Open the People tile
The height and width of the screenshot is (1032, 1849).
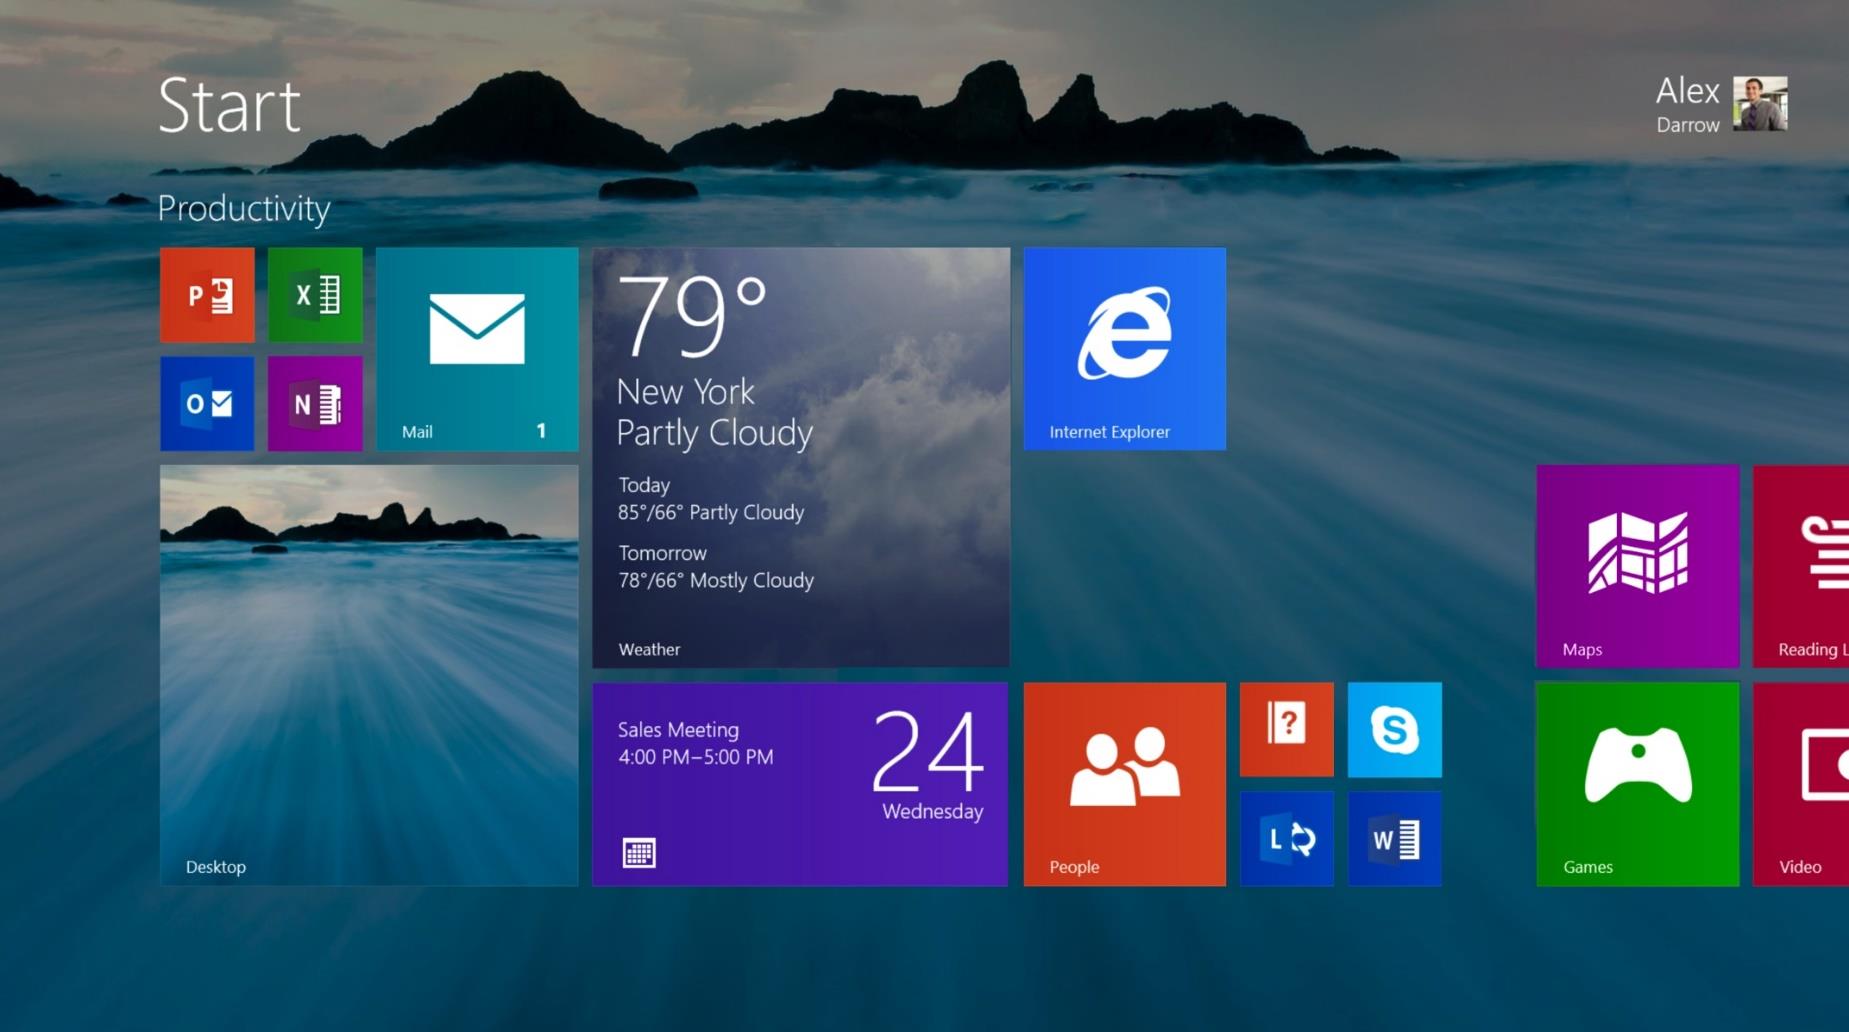pyautogui.click(x=1125, y=784)
